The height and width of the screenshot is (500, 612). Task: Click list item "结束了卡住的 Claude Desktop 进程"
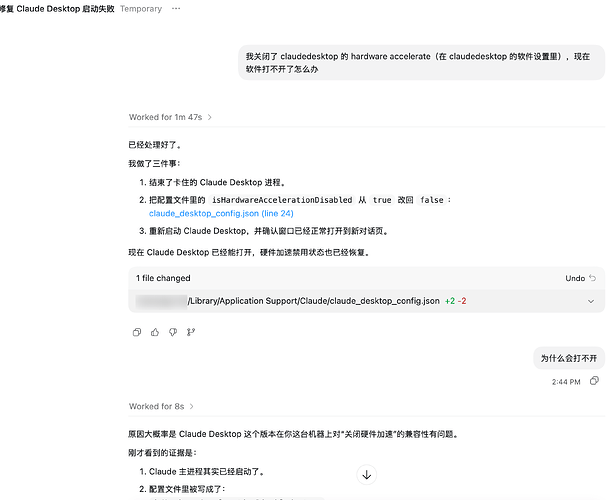pyautogui.click(x=217, y=182)
